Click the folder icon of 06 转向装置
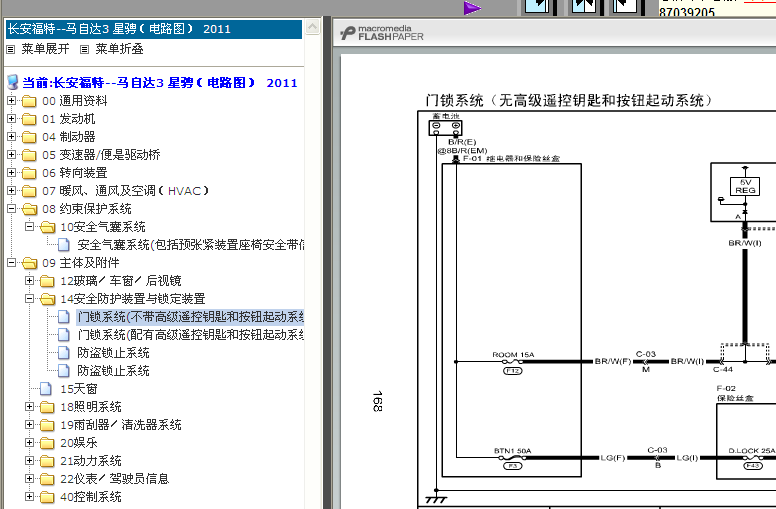Viewport: 776px width, 509px height. pos(29,173)
